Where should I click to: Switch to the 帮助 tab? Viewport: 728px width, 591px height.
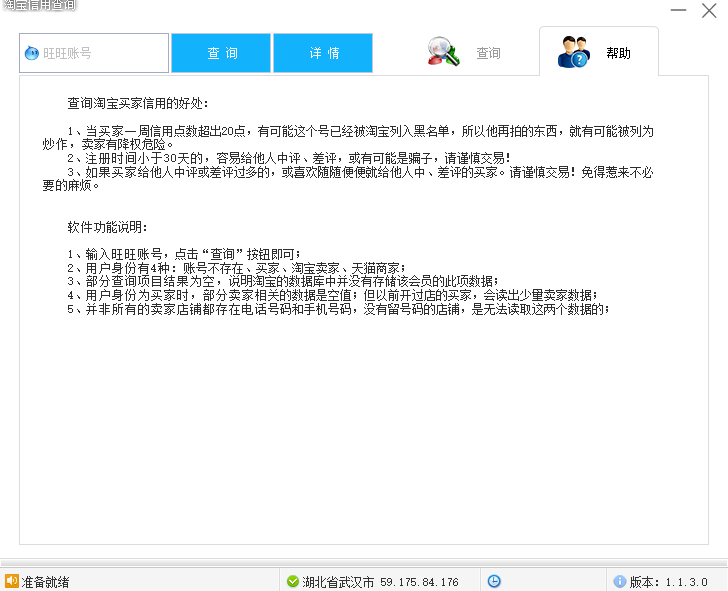coord(599,52)
